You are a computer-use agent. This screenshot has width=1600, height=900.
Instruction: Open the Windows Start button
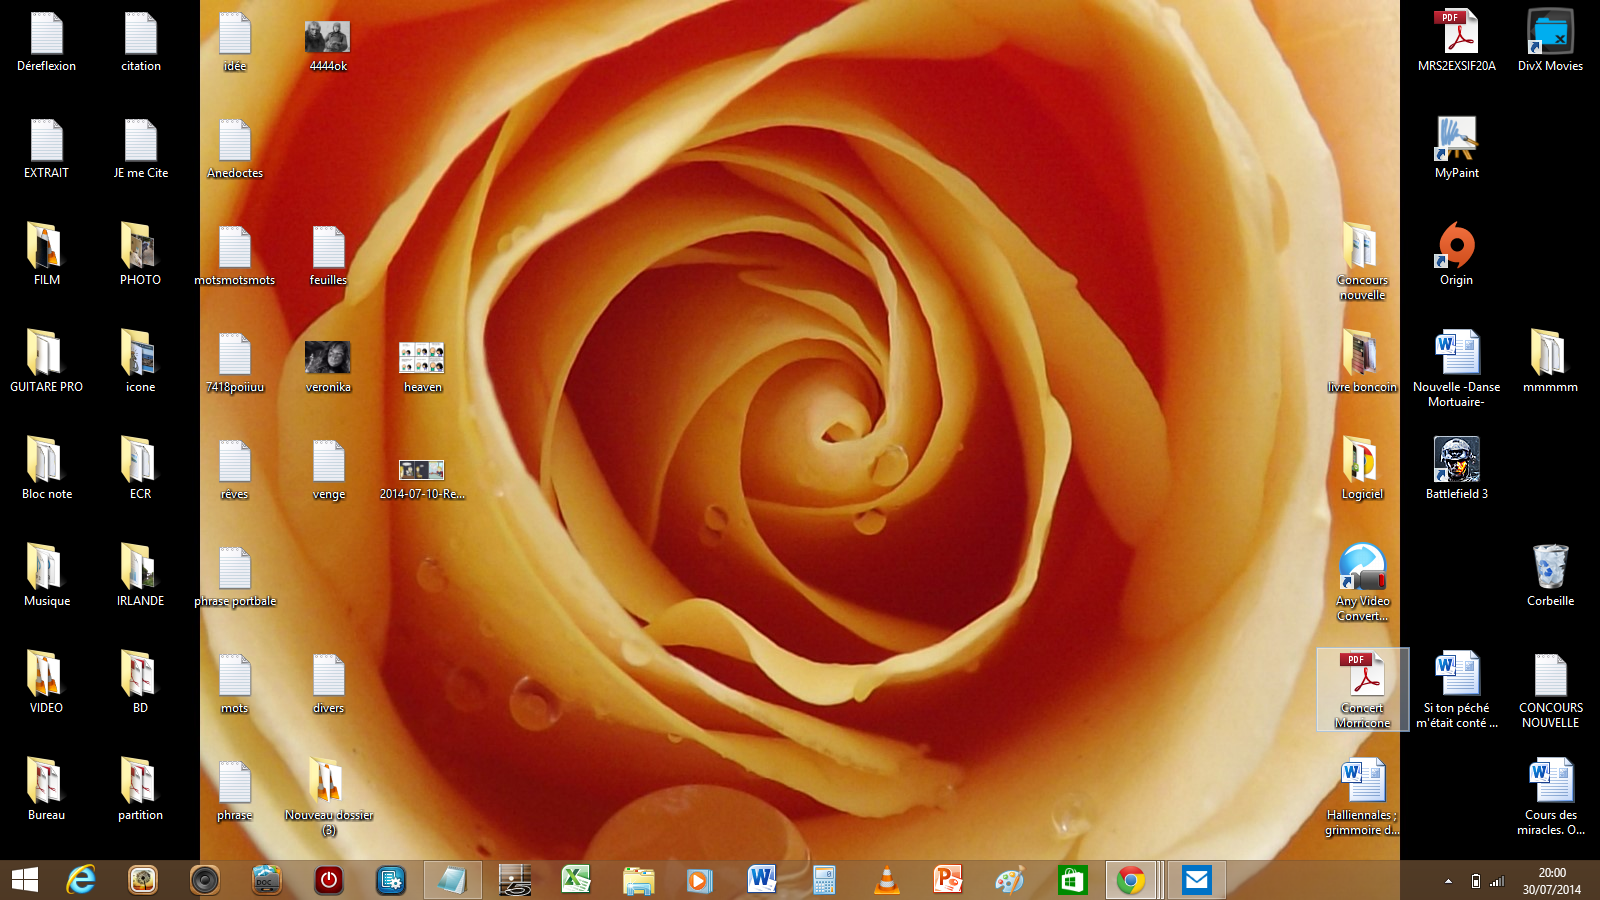[25, 880]
